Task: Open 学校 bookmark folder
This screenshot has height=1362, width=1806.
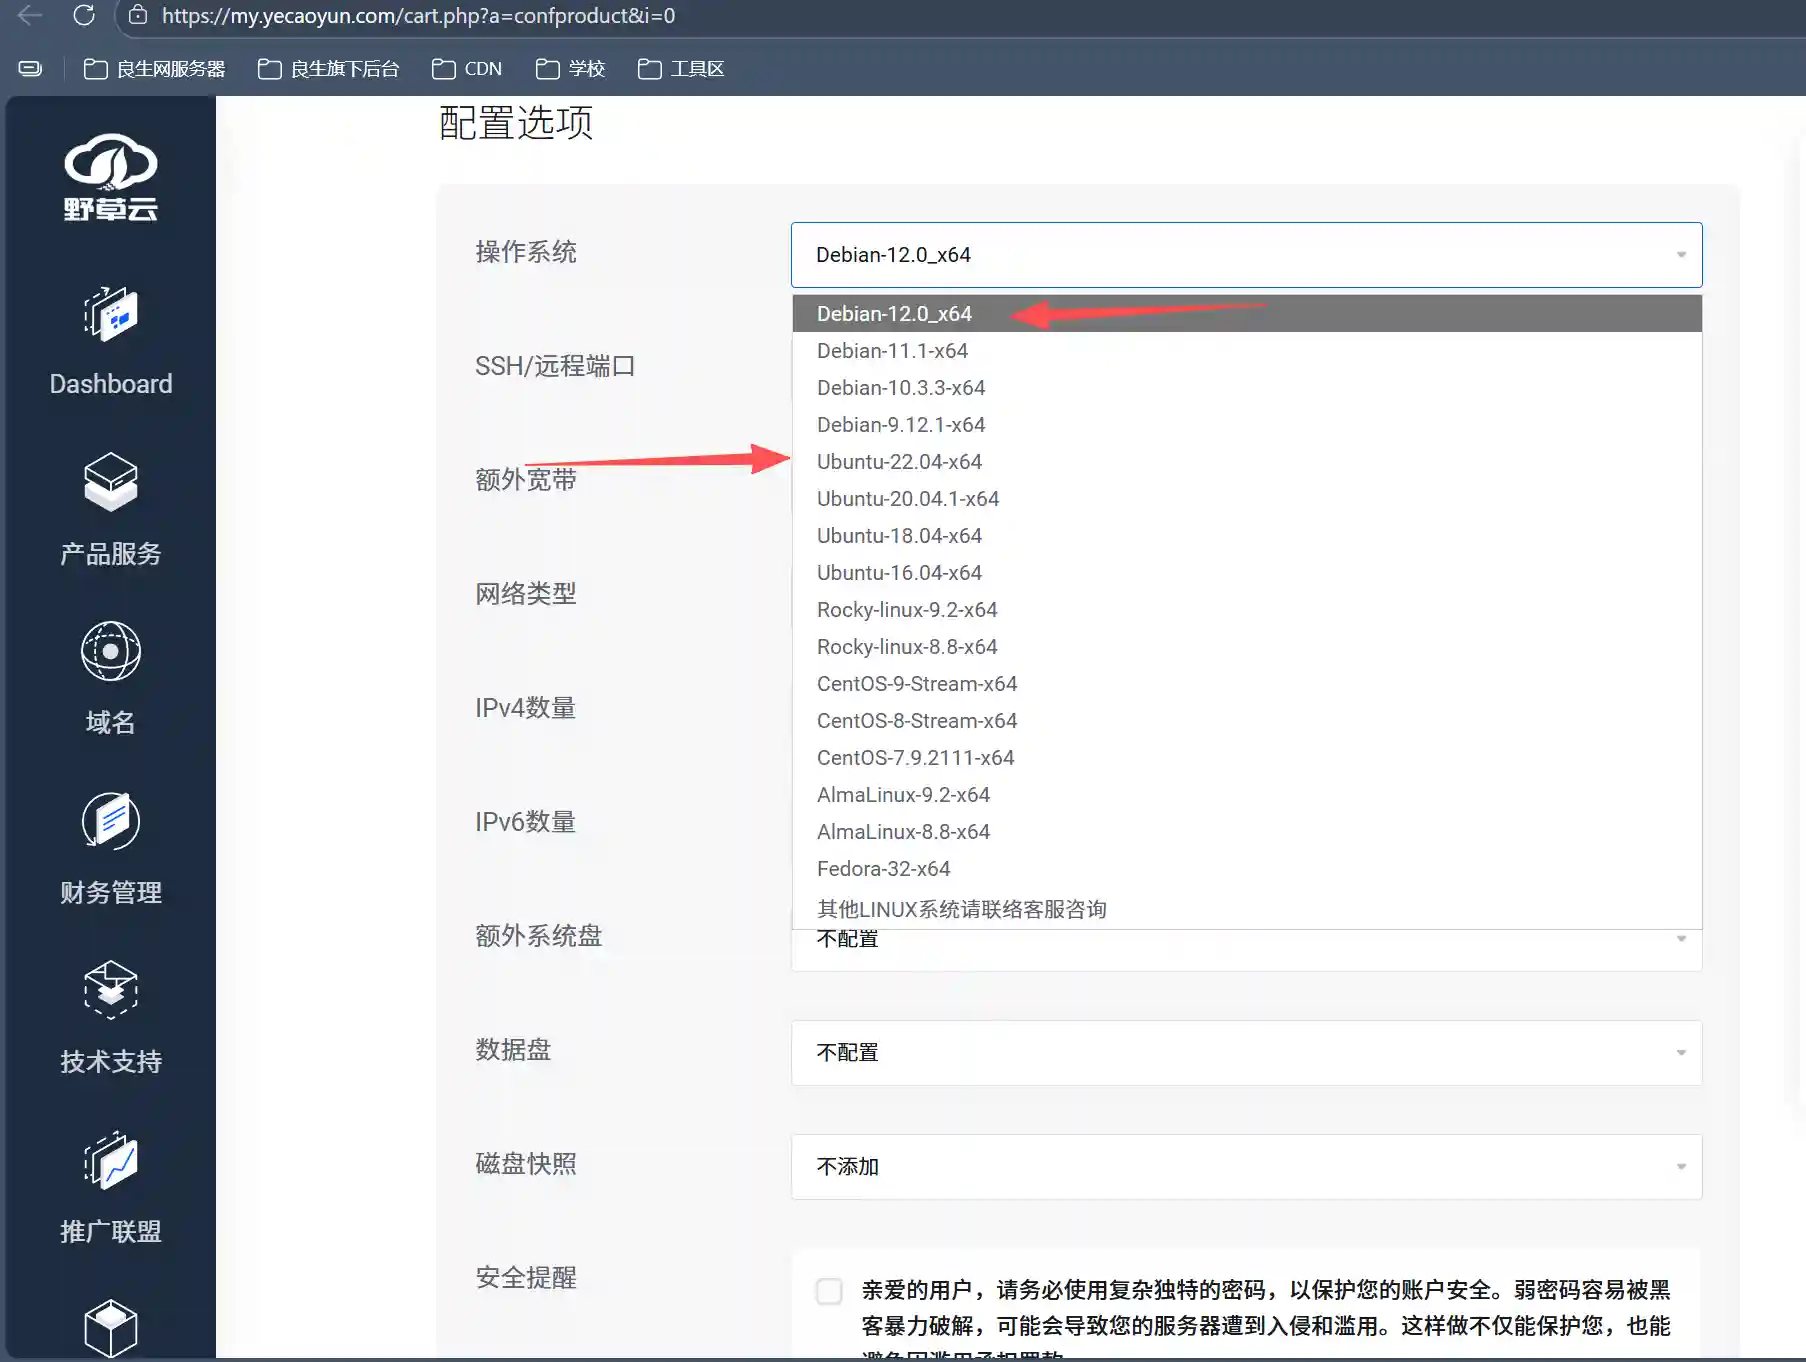Action: pyautogui.click(x=570, y=69)
